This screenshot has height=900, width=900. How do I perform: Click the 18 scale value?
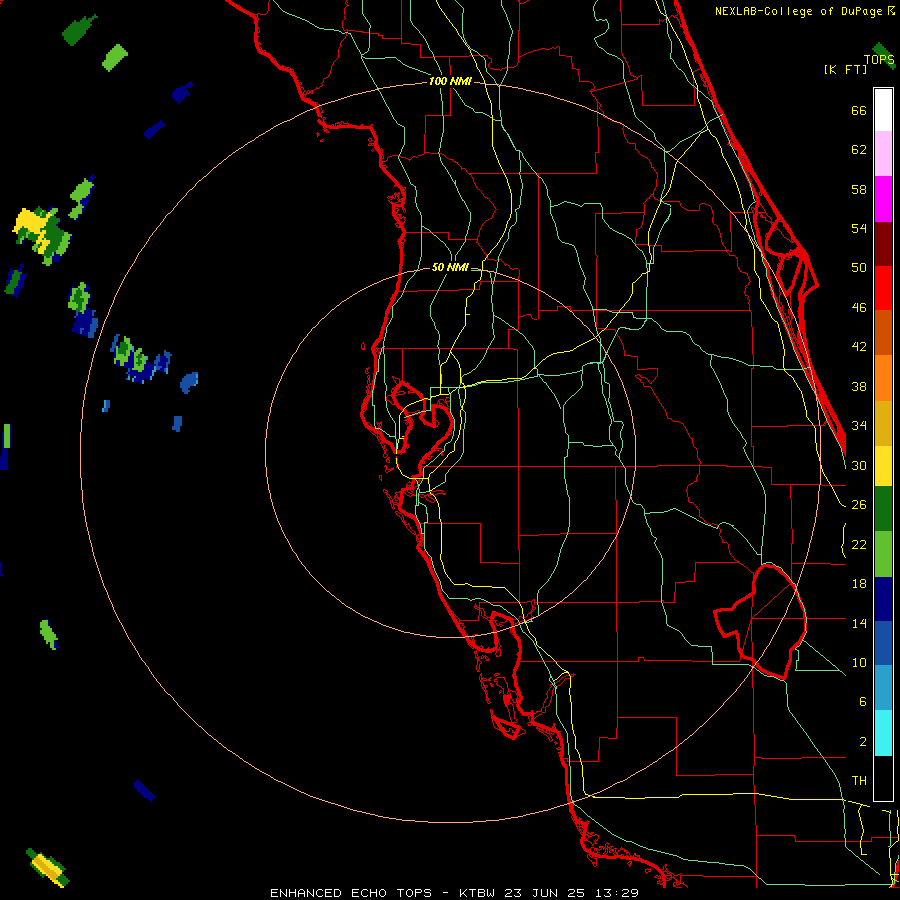[x=859, y=584]
